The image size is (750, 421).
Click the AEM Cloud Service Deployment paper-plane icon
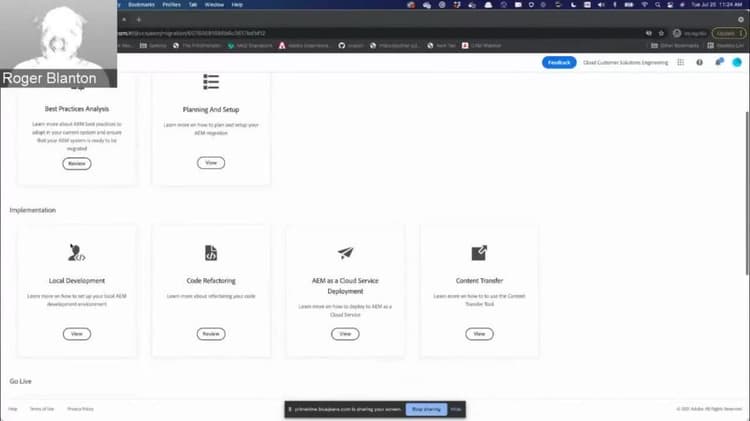click(345, 253)
